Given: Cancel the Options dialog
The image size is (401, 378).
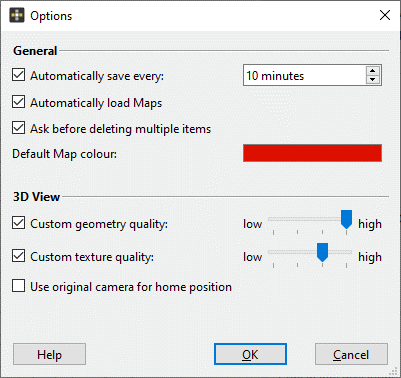Looking at the screenshot, I should (351, 354).
